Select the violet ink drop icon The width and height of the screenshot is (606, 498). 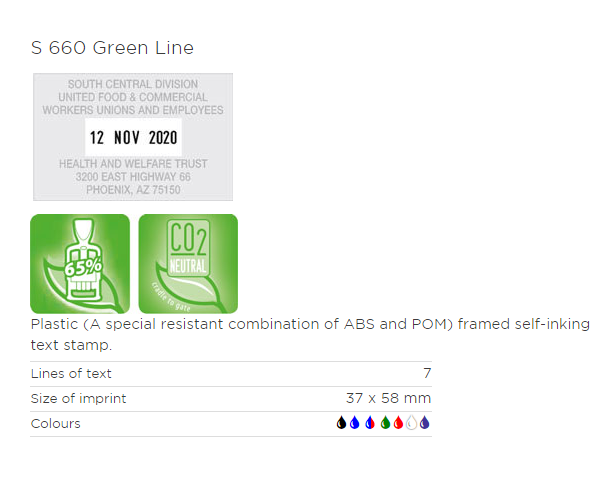pyautogui.click(x=424, y=423)
